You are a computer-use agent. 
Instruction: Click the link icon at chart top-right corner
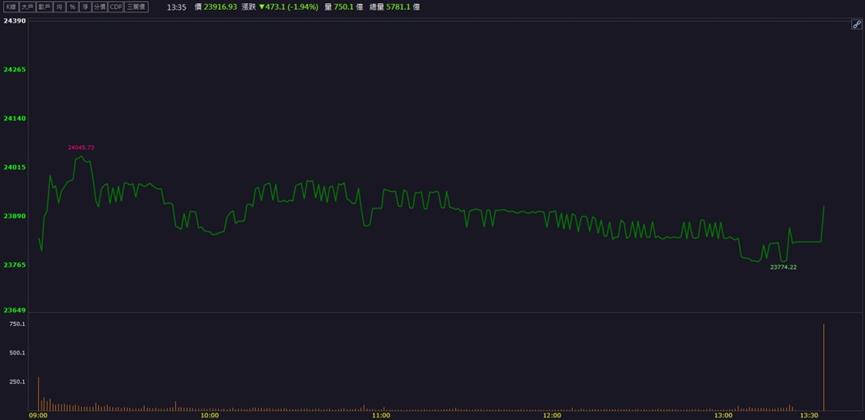click(857, 24)
